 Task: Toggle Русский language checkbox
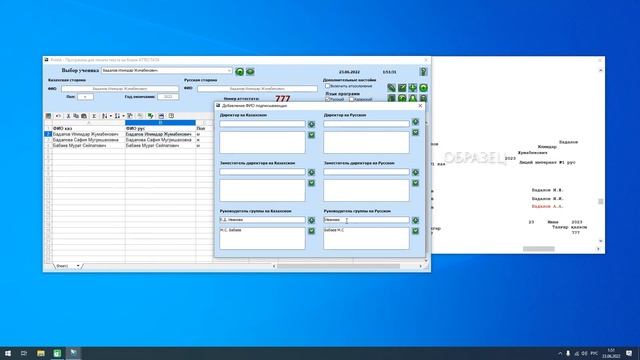tap(327, 99)
